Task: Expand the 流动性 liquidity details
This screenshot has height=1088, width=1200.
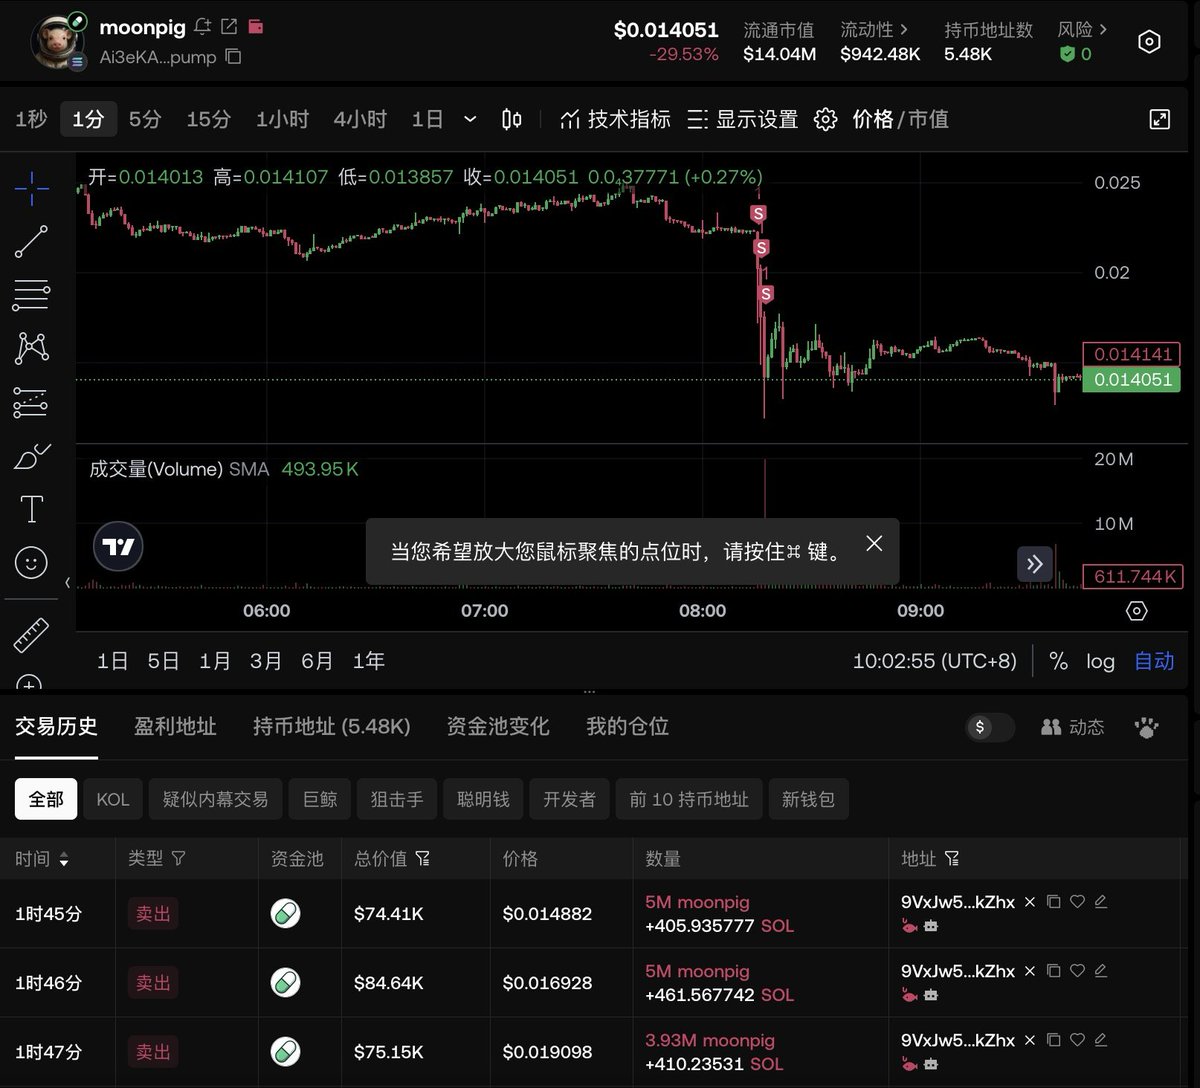Action: (x=875, y=30)
